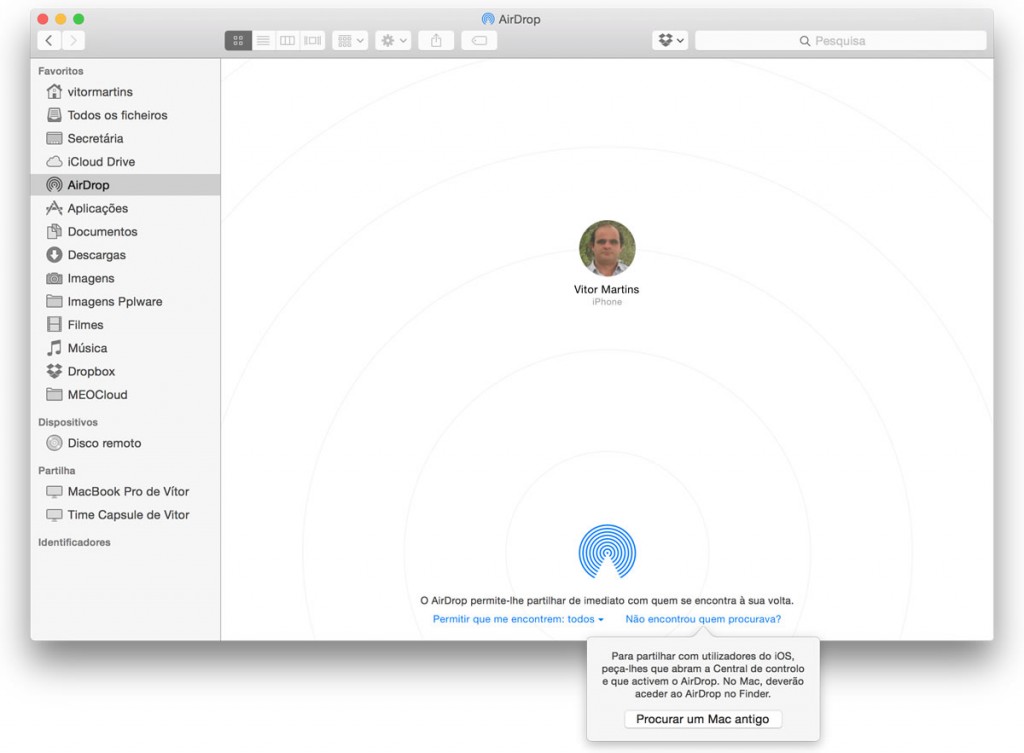
Task: Click the Partilha section header
Action: point(56,471)
